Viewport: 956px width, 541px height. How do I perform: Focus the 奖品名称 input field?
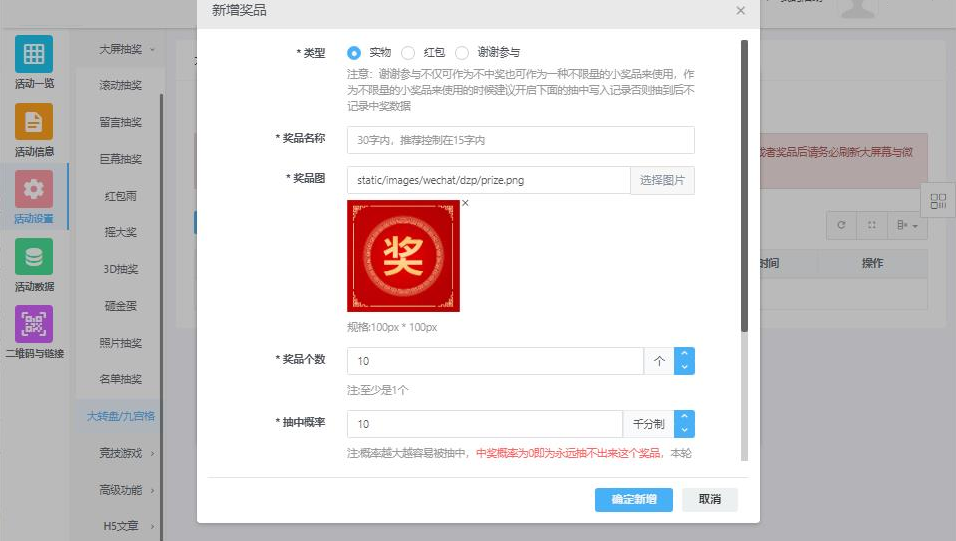pos(521,140)
